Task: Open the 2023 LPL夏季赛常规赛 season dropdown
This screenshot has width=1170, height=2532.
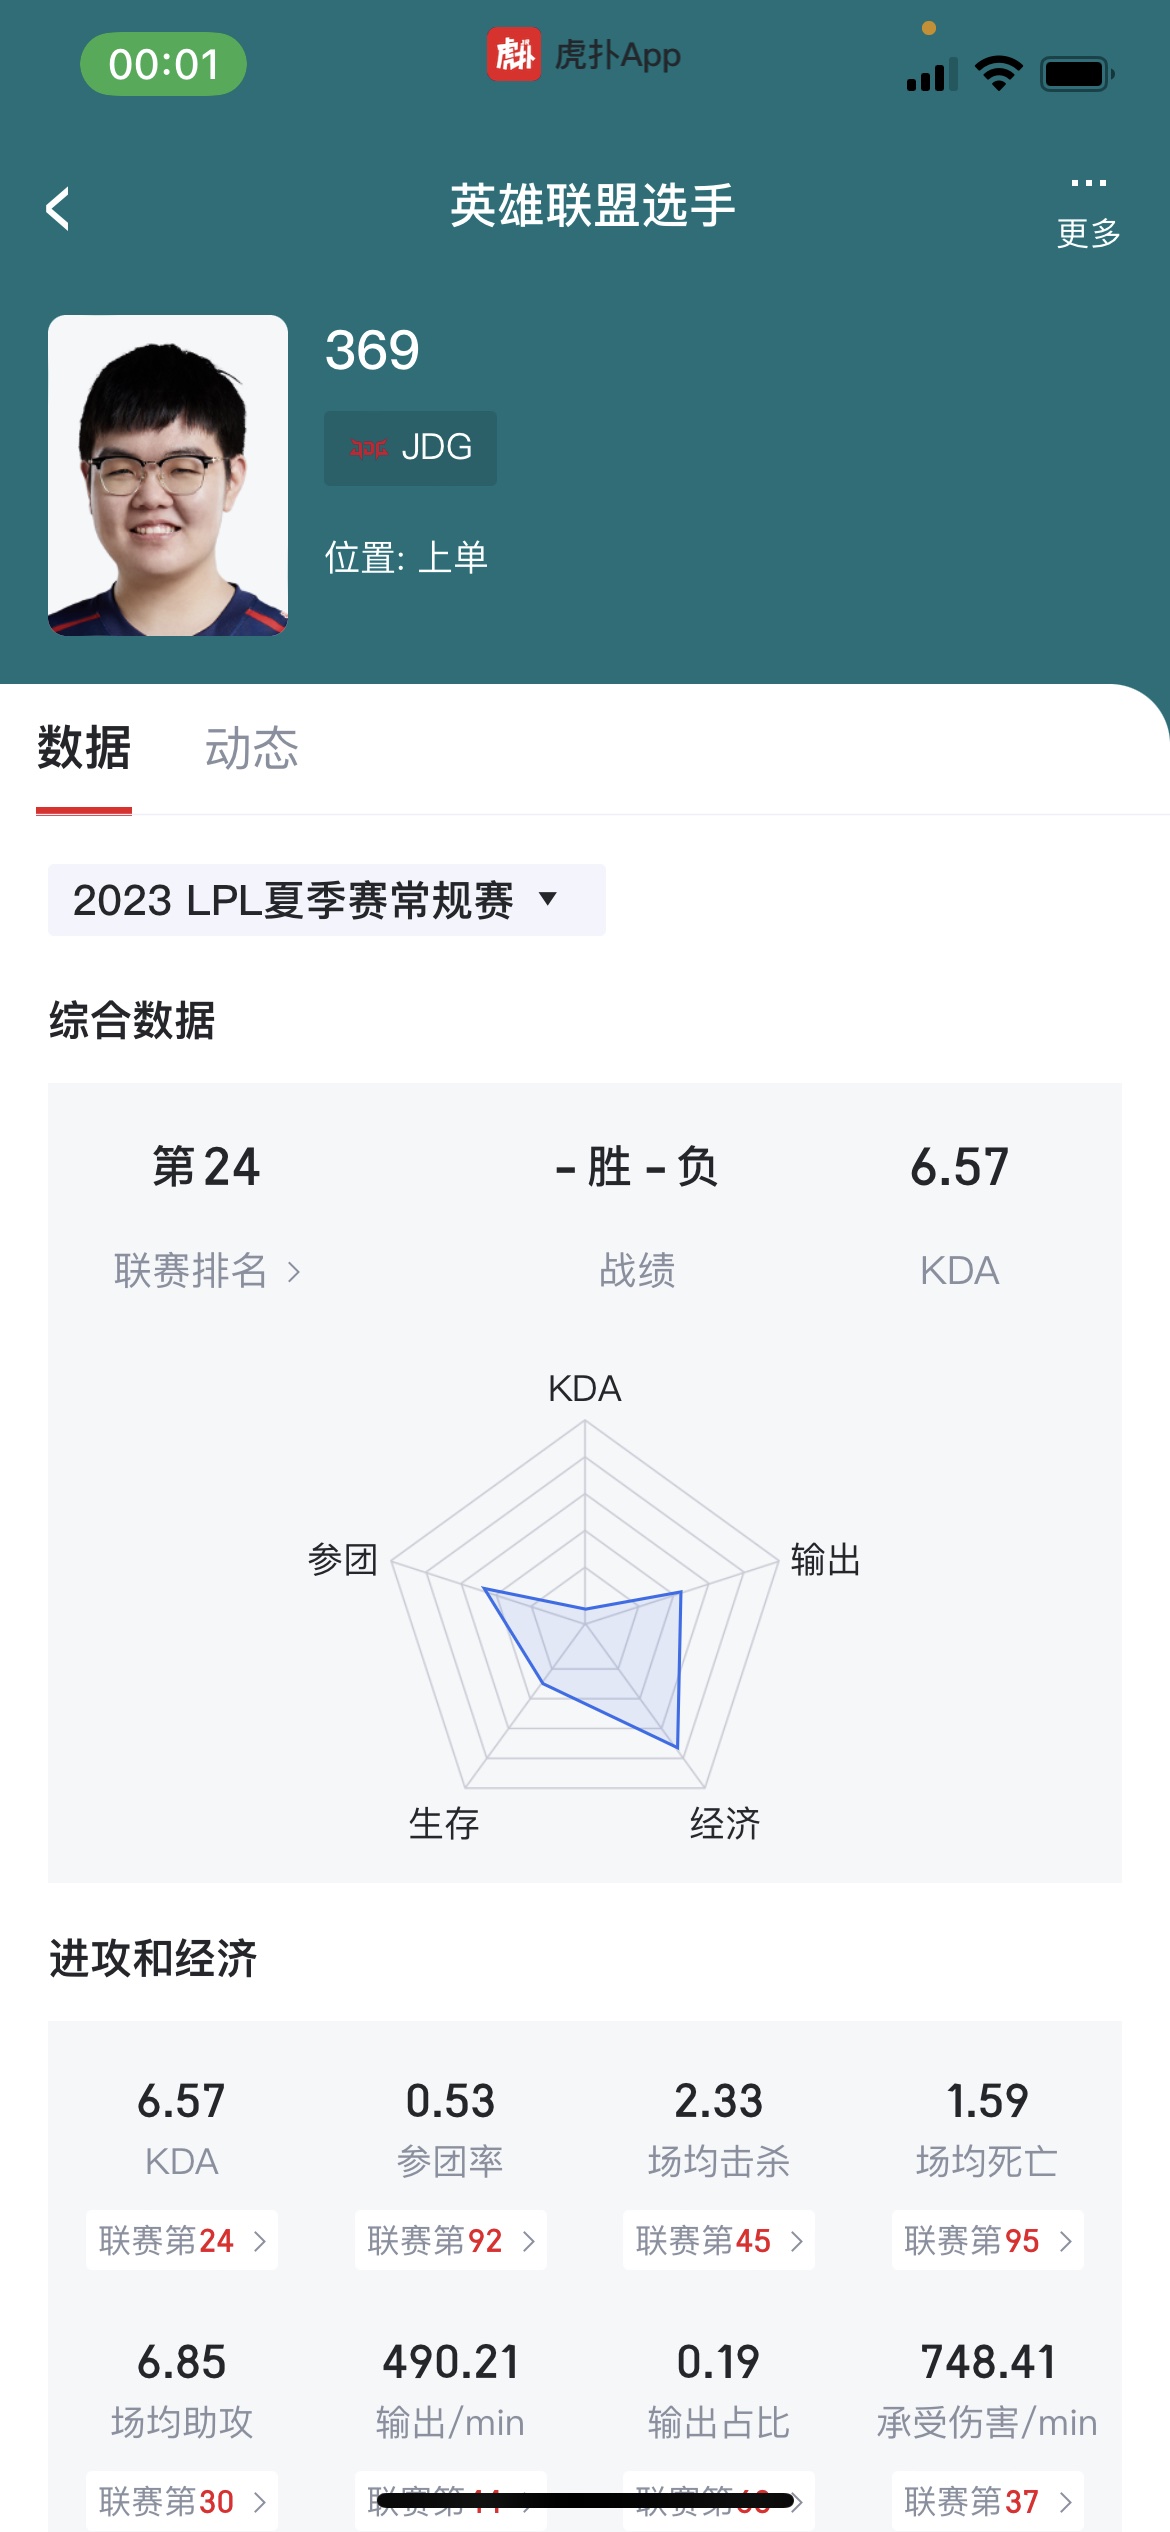Action: click(x=327, y=900)
